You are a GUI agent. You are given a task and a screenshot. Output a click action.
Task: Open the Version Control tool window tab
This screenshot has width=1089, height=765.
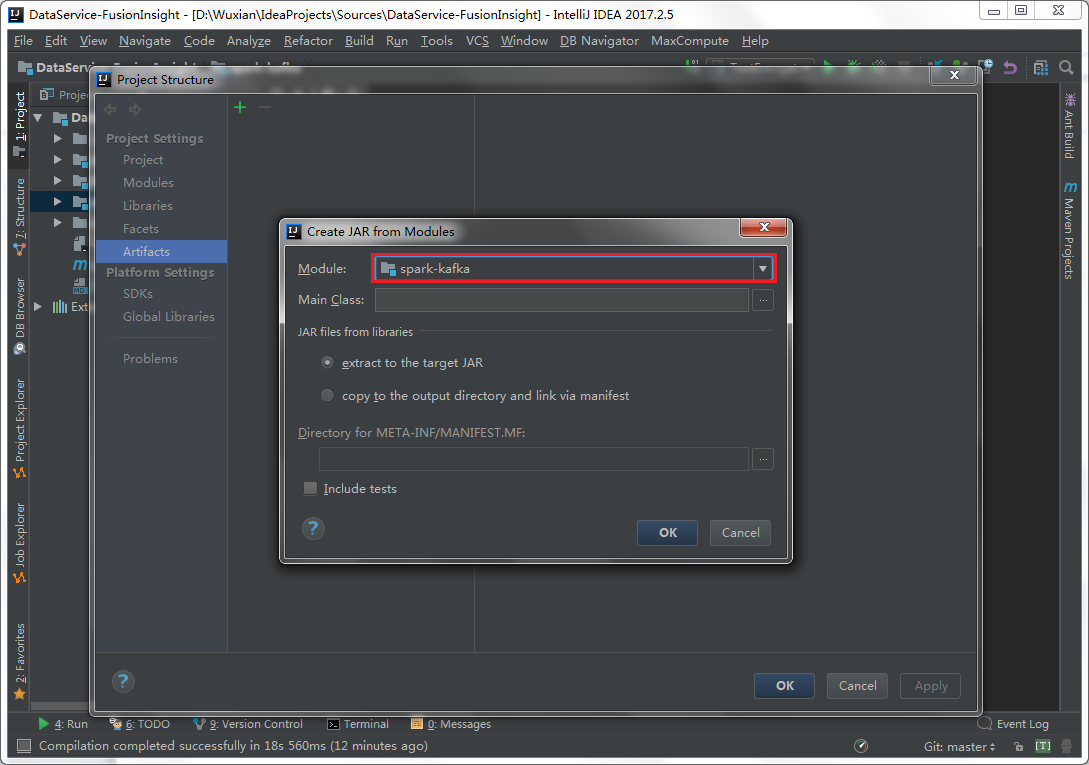(x=248, y=724)
